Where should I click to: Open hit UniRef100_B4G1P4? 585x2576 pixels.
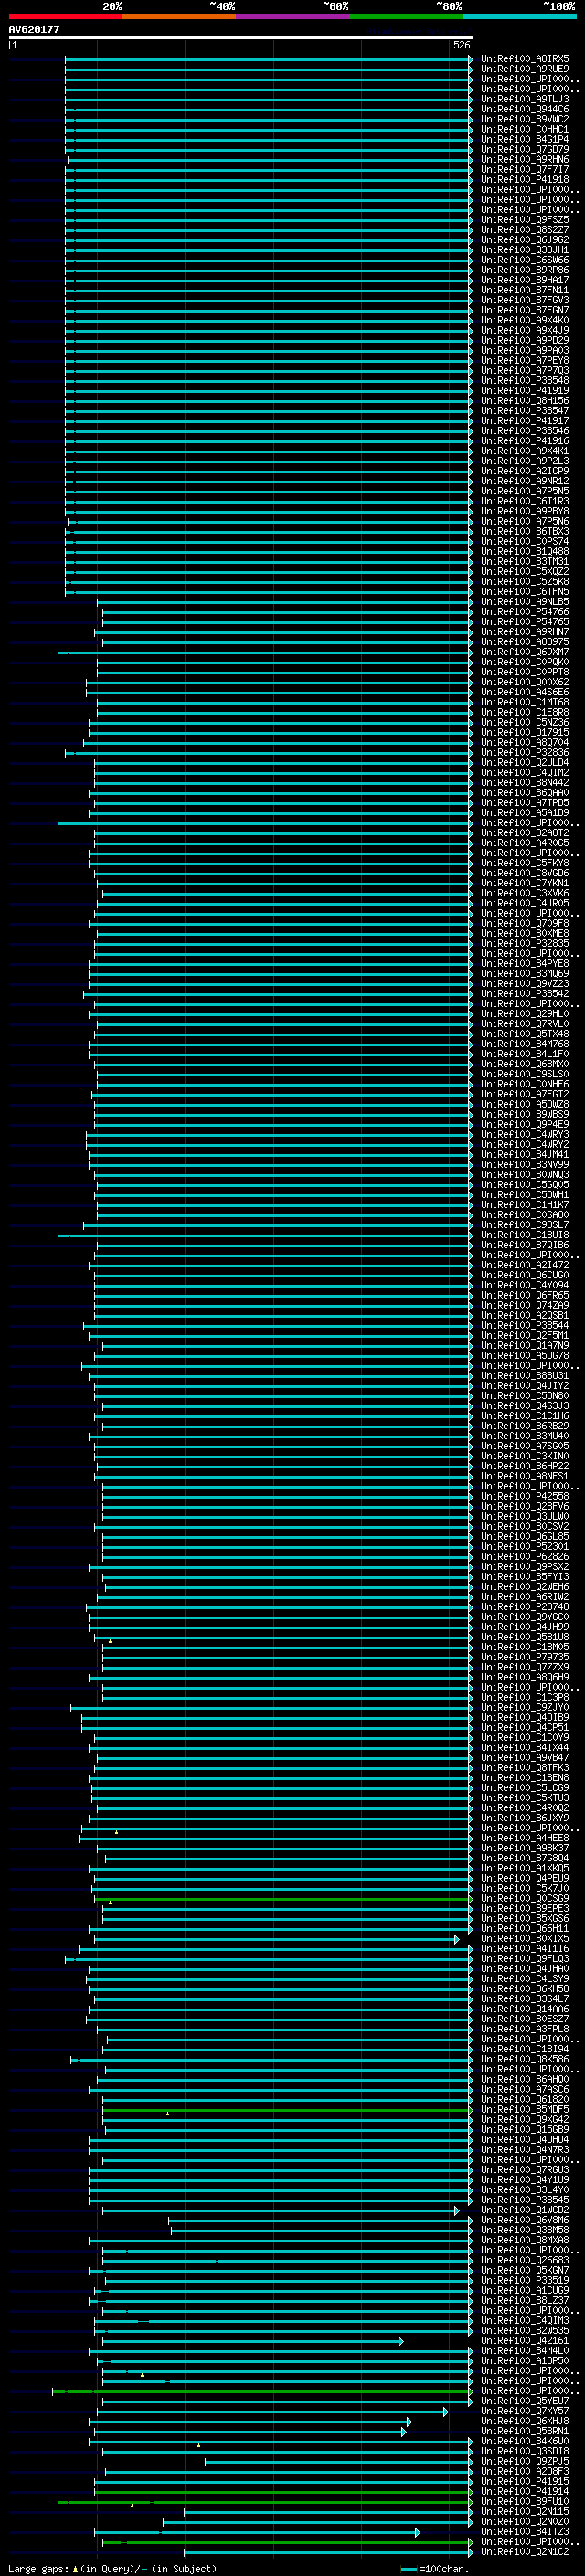pyautogui.click(x=525, y=139)
